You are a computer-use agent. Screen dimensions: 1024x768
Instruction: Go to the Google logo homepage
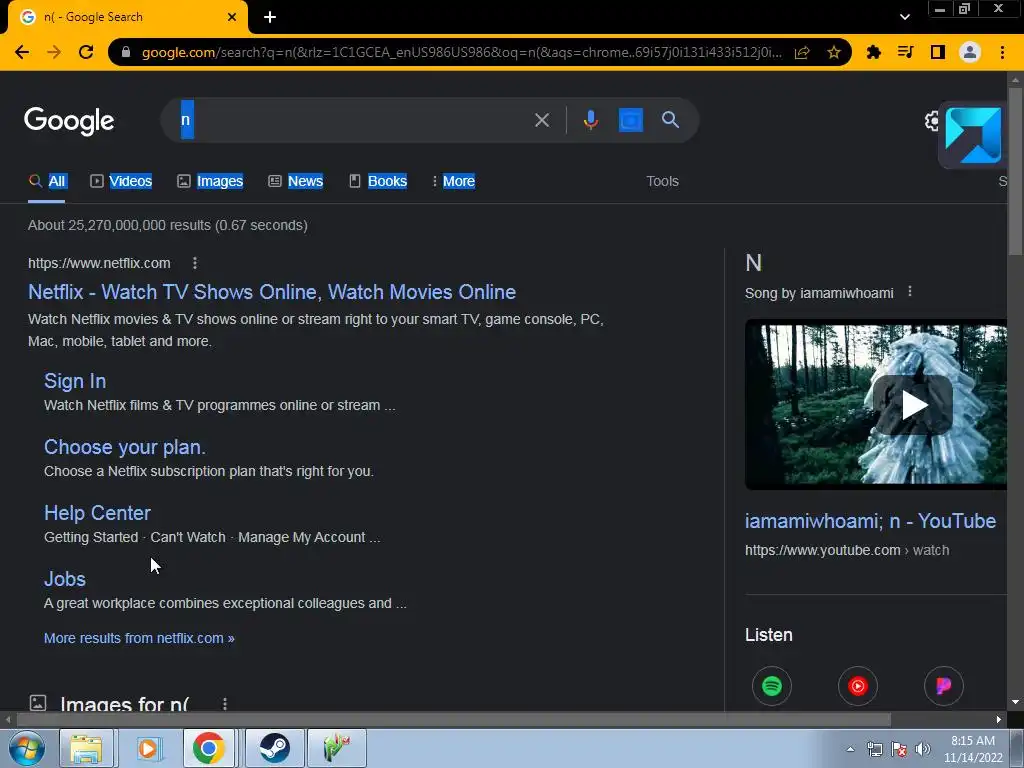tap(69, 121)
